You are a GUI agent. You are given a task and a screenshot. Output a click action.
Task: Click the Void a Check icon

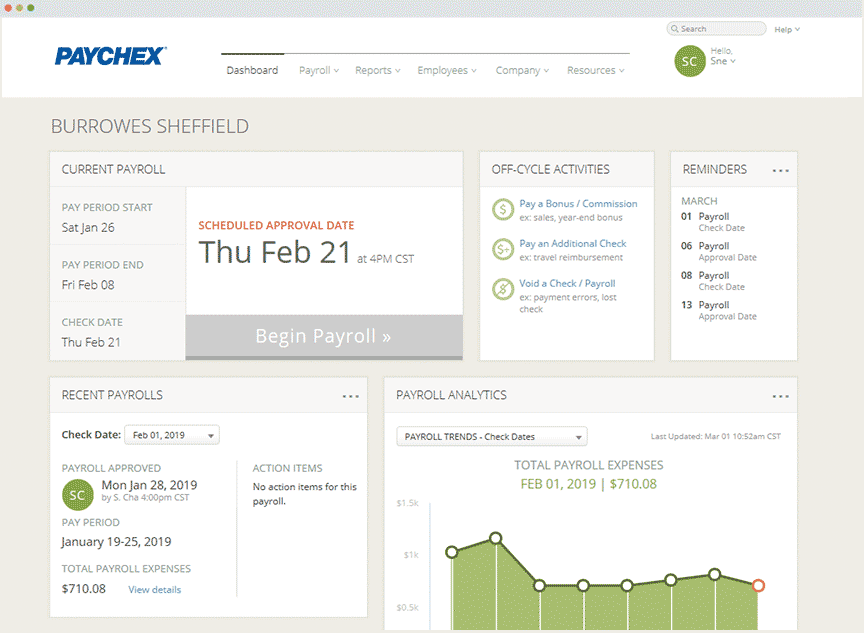click(503, 289)
